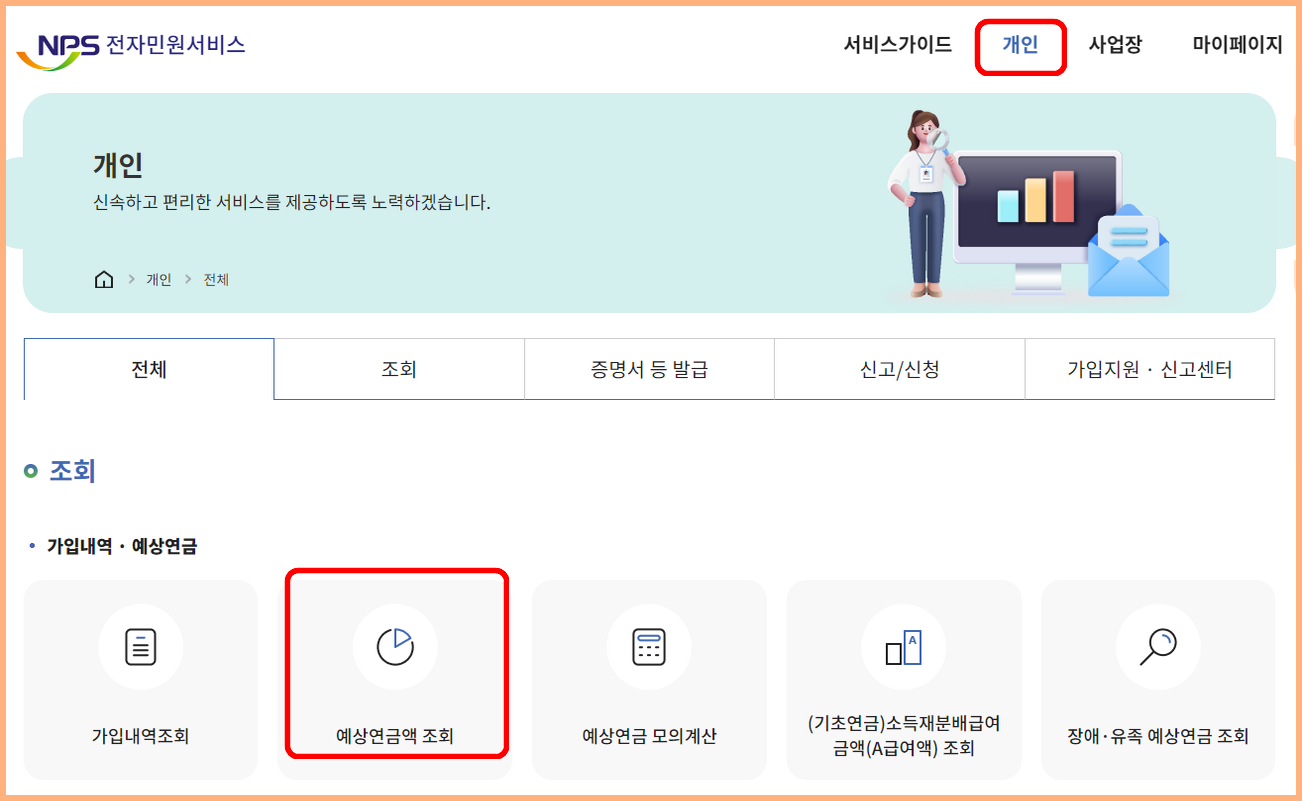Open 가입내역조회 using the document icon
Screen dimensions: 1302x801
(140, 646)
